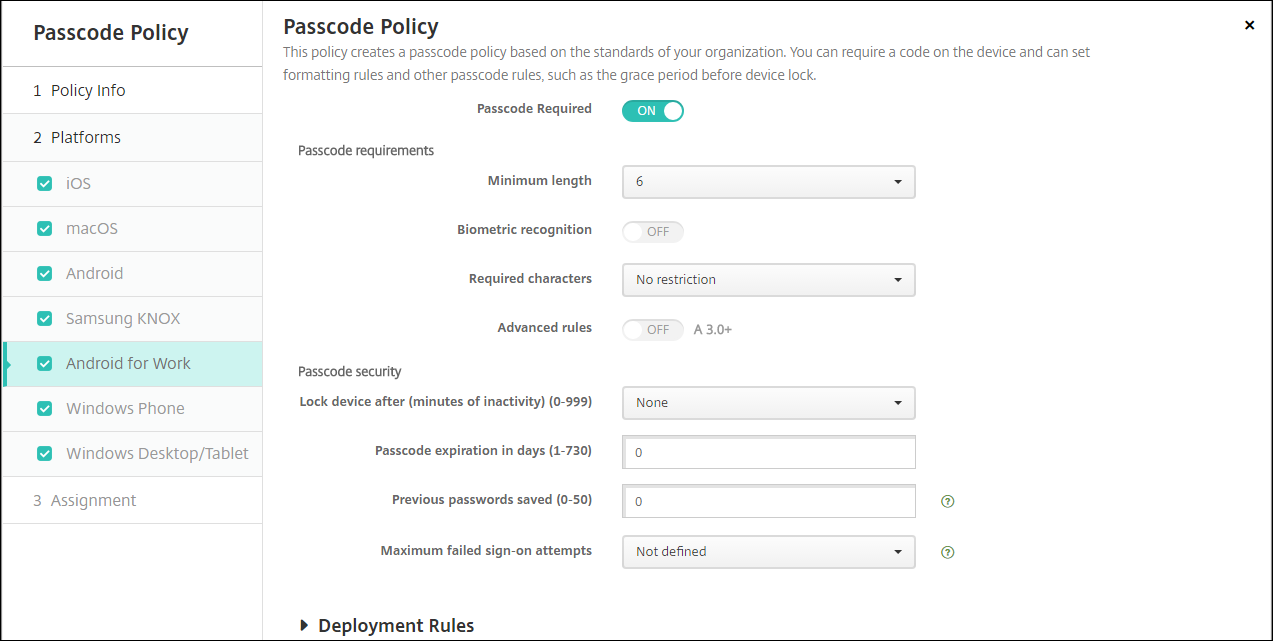The image size is (1273, 641).
Task: Toggle the Passcode Required switch
Action: [x=652, y=110]
